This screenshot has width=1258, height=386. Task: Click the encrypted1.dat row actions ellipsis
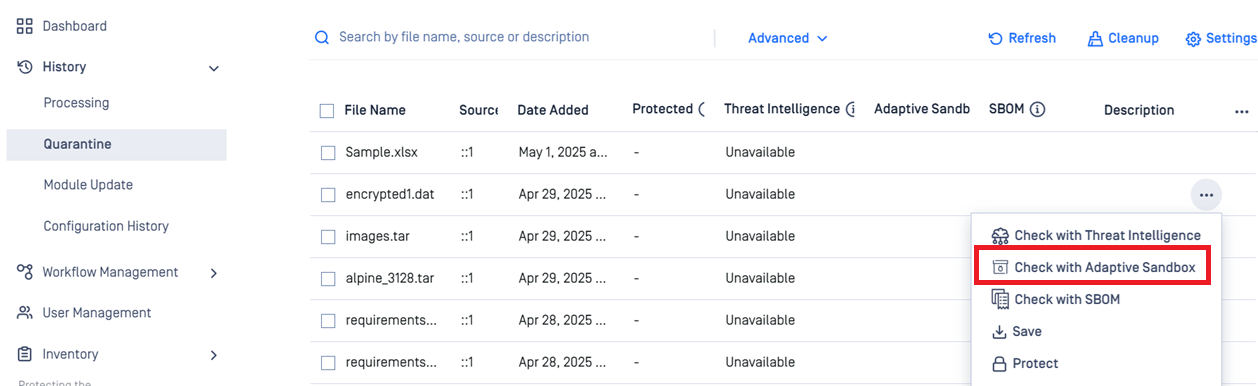(1206, 195)
